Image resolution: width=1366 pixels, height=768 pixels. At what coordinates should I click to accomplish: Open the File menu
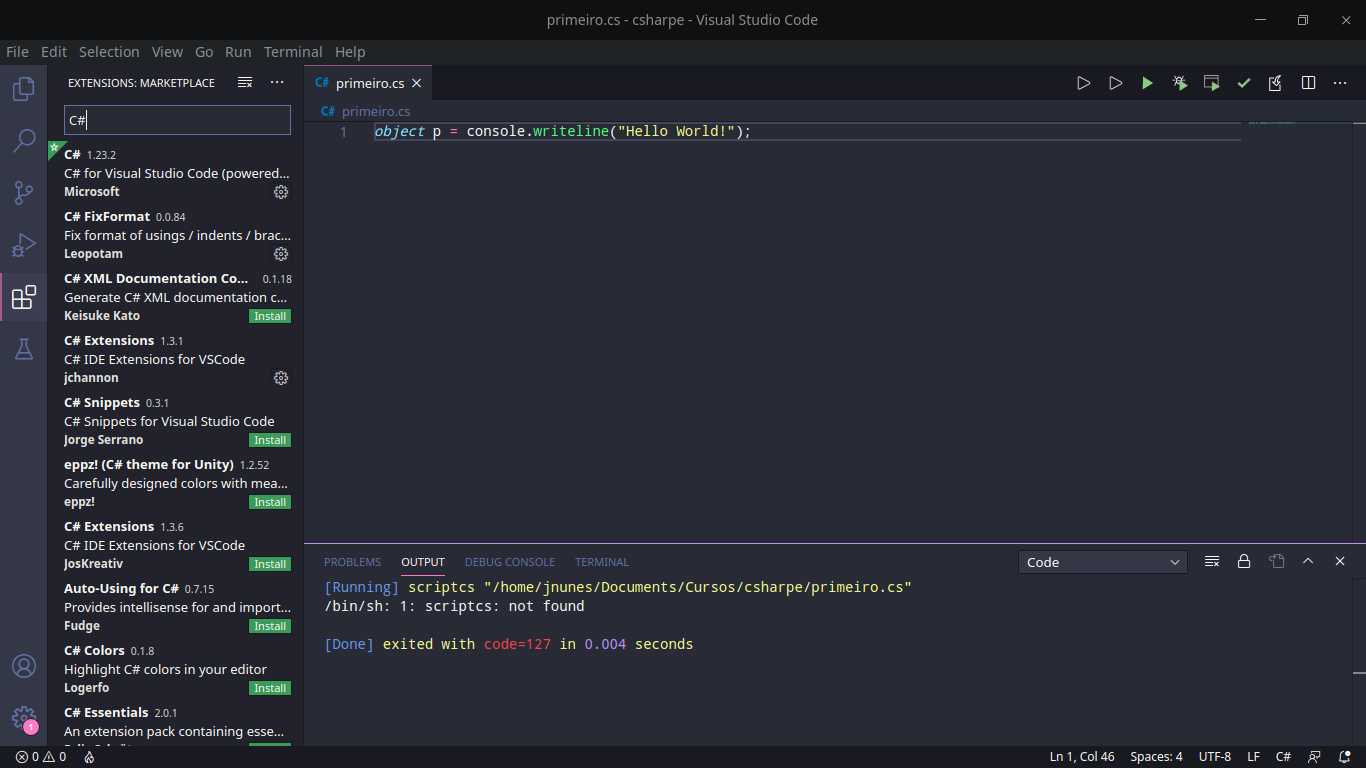17,52
